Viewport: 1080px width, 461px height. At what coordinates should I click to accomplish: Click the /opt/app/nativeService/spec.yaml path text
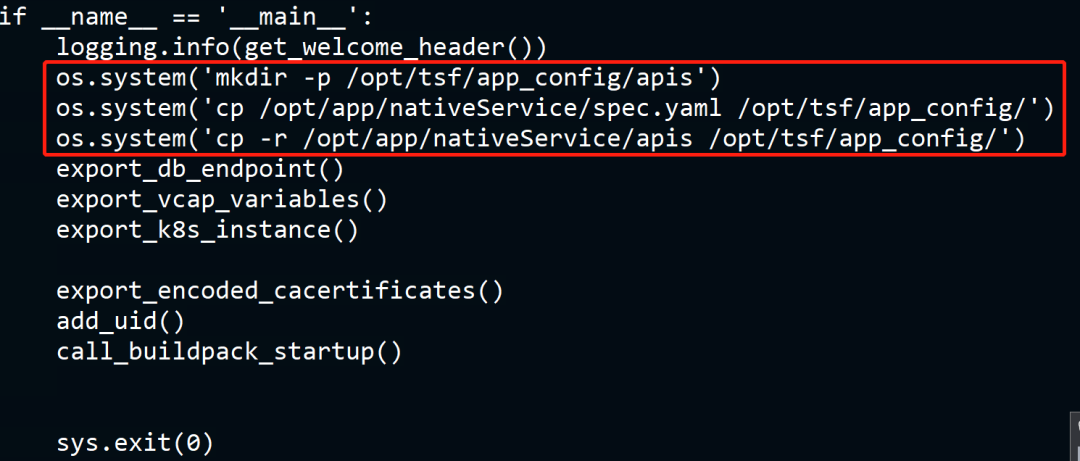coord(494,107)
